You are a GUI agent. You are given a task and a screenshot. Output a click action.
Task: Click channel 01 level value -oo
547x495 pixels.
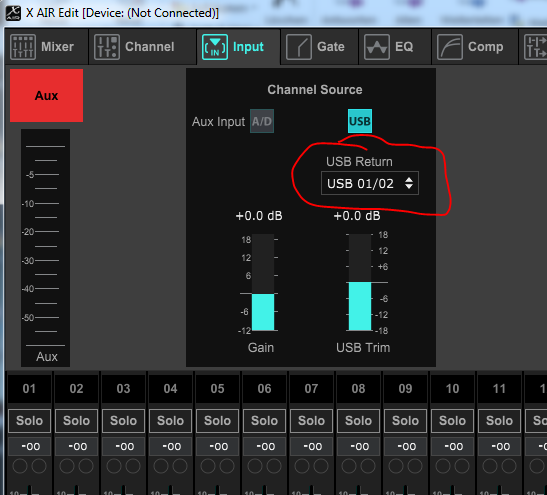[x=29, y=447]
